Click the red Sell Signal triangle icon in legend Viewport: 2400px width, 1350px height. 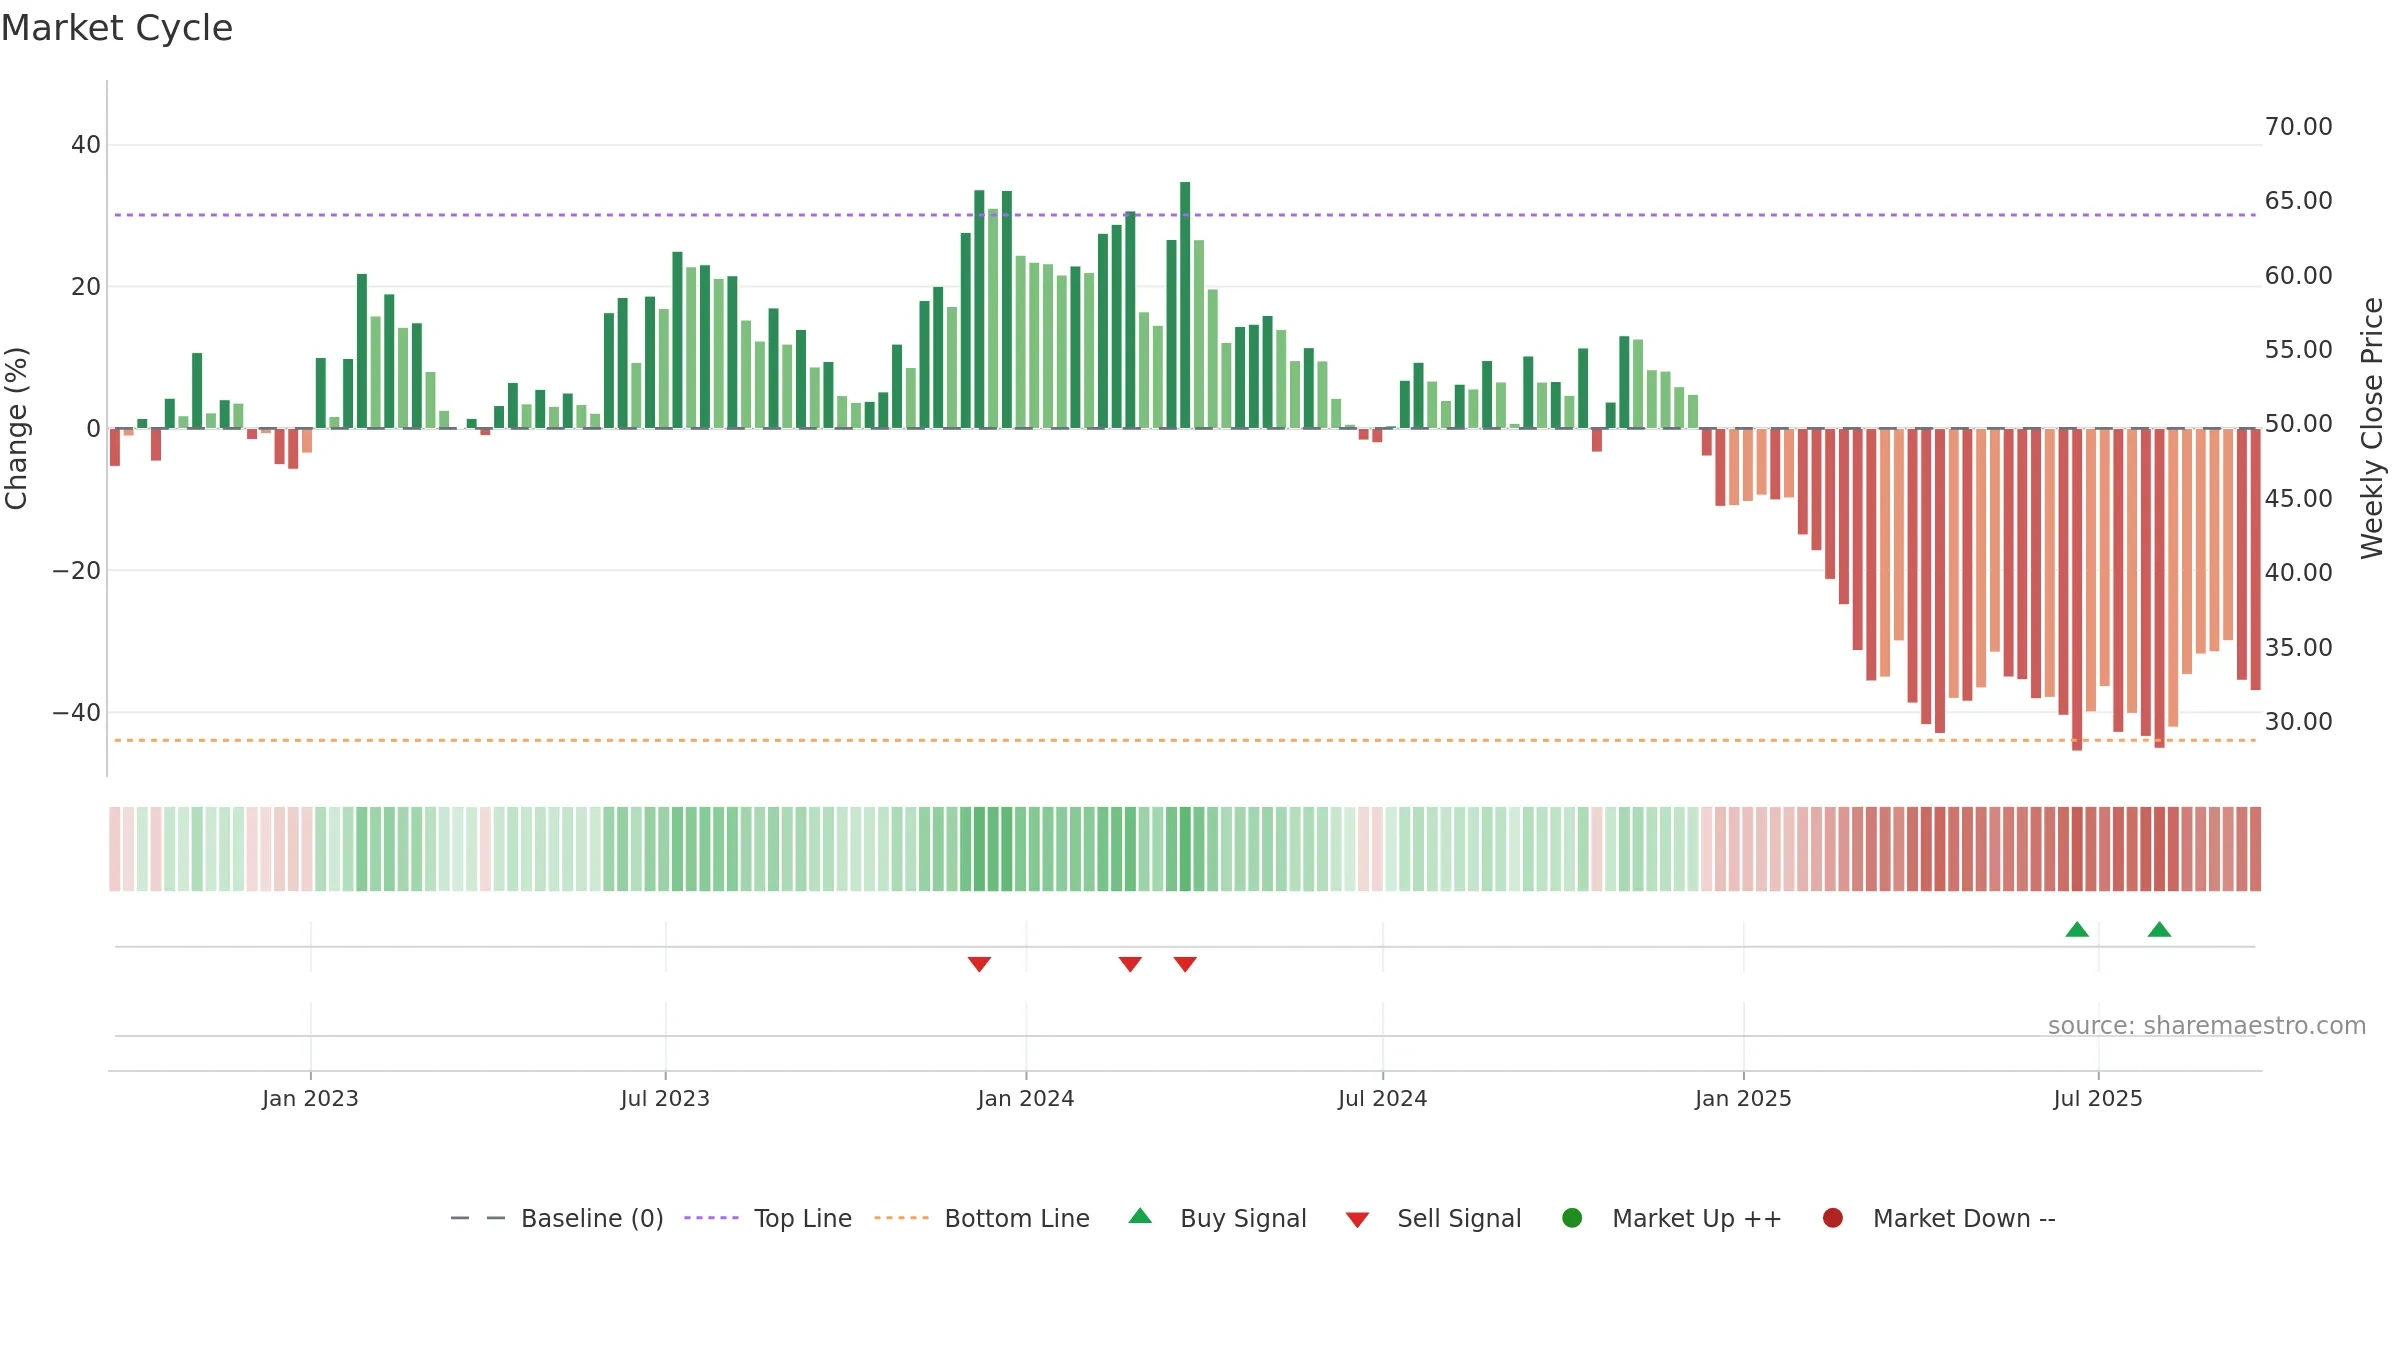(1357, 1220)
